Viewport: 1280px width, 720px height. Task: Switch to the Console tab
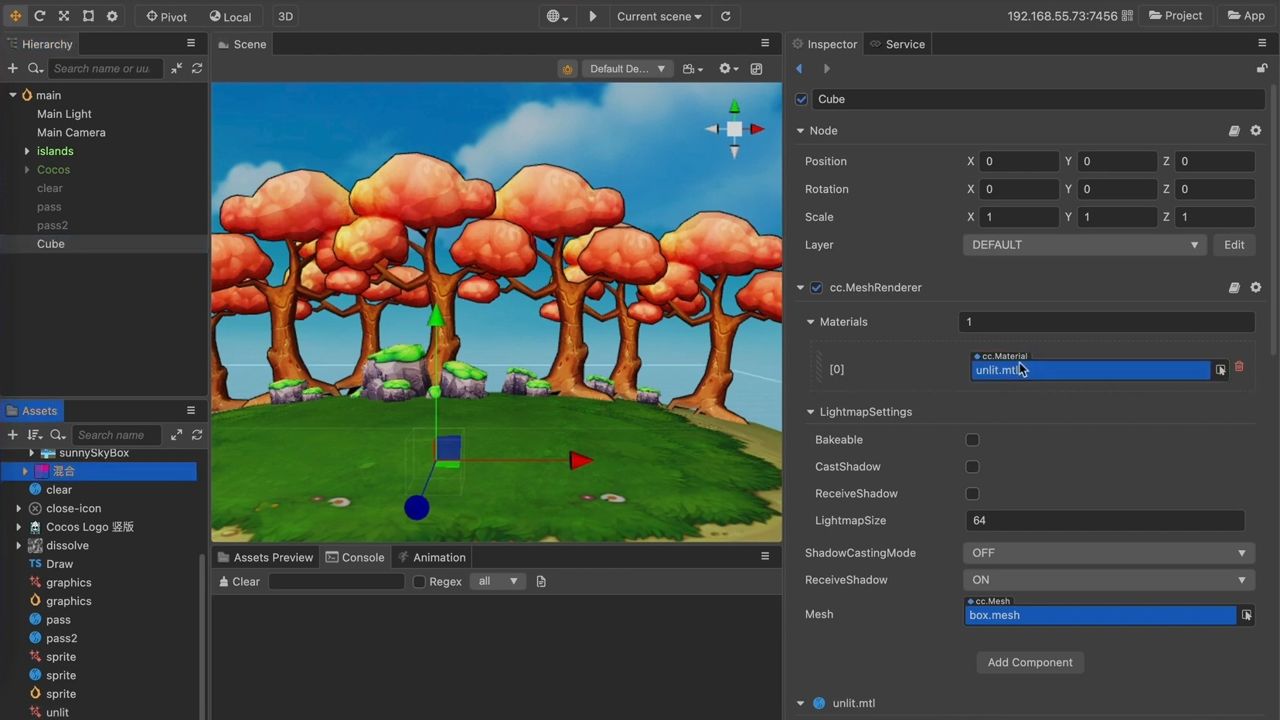click(x=355, y=557)
